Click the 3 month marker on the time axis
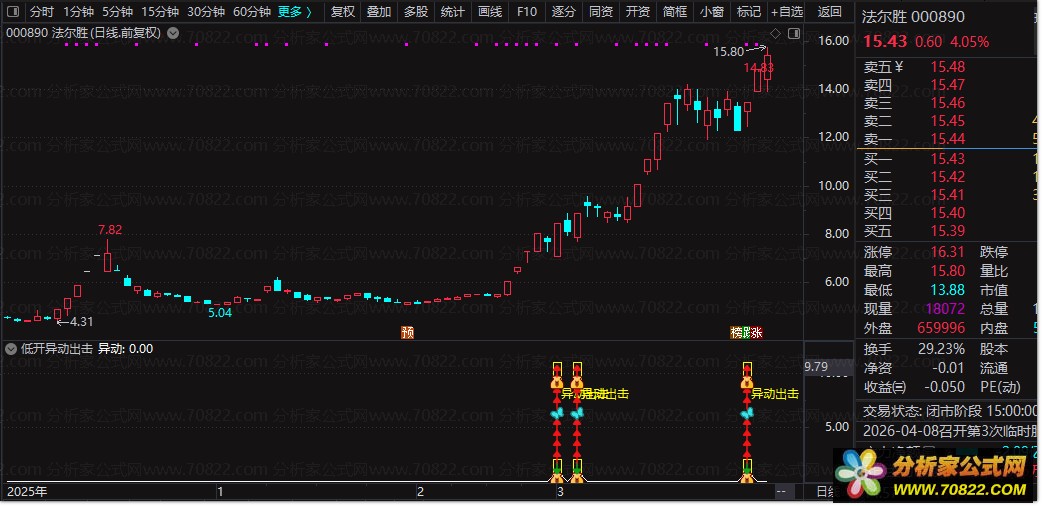The width and height of the screenshot is (1043, 506). pos(560,492)
